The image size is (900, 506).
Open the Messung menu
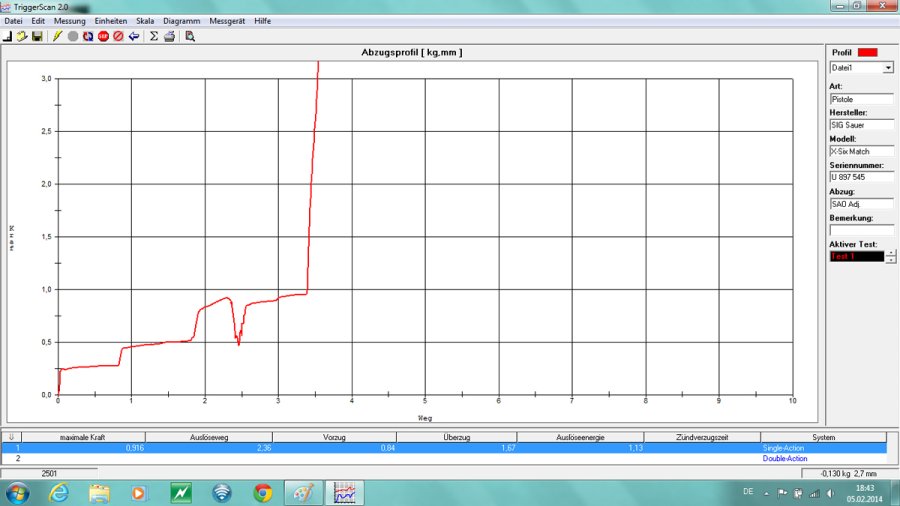(69, 21)
